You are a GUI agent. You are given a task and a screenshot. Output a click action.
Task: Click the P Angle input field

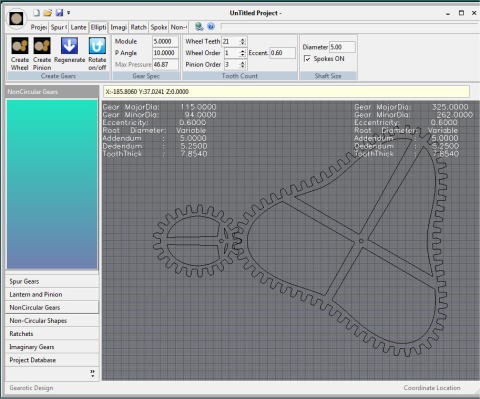pos(165,53)
